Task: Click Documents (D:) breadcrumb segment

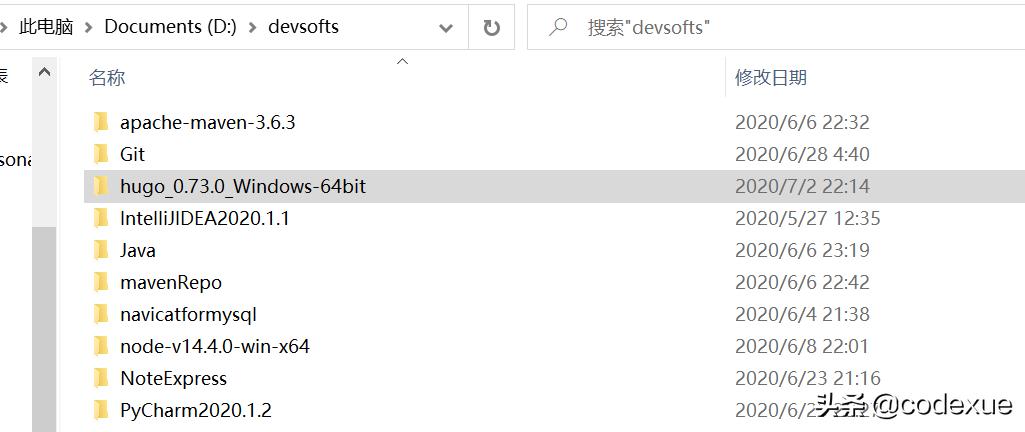Action: [170, 27]
